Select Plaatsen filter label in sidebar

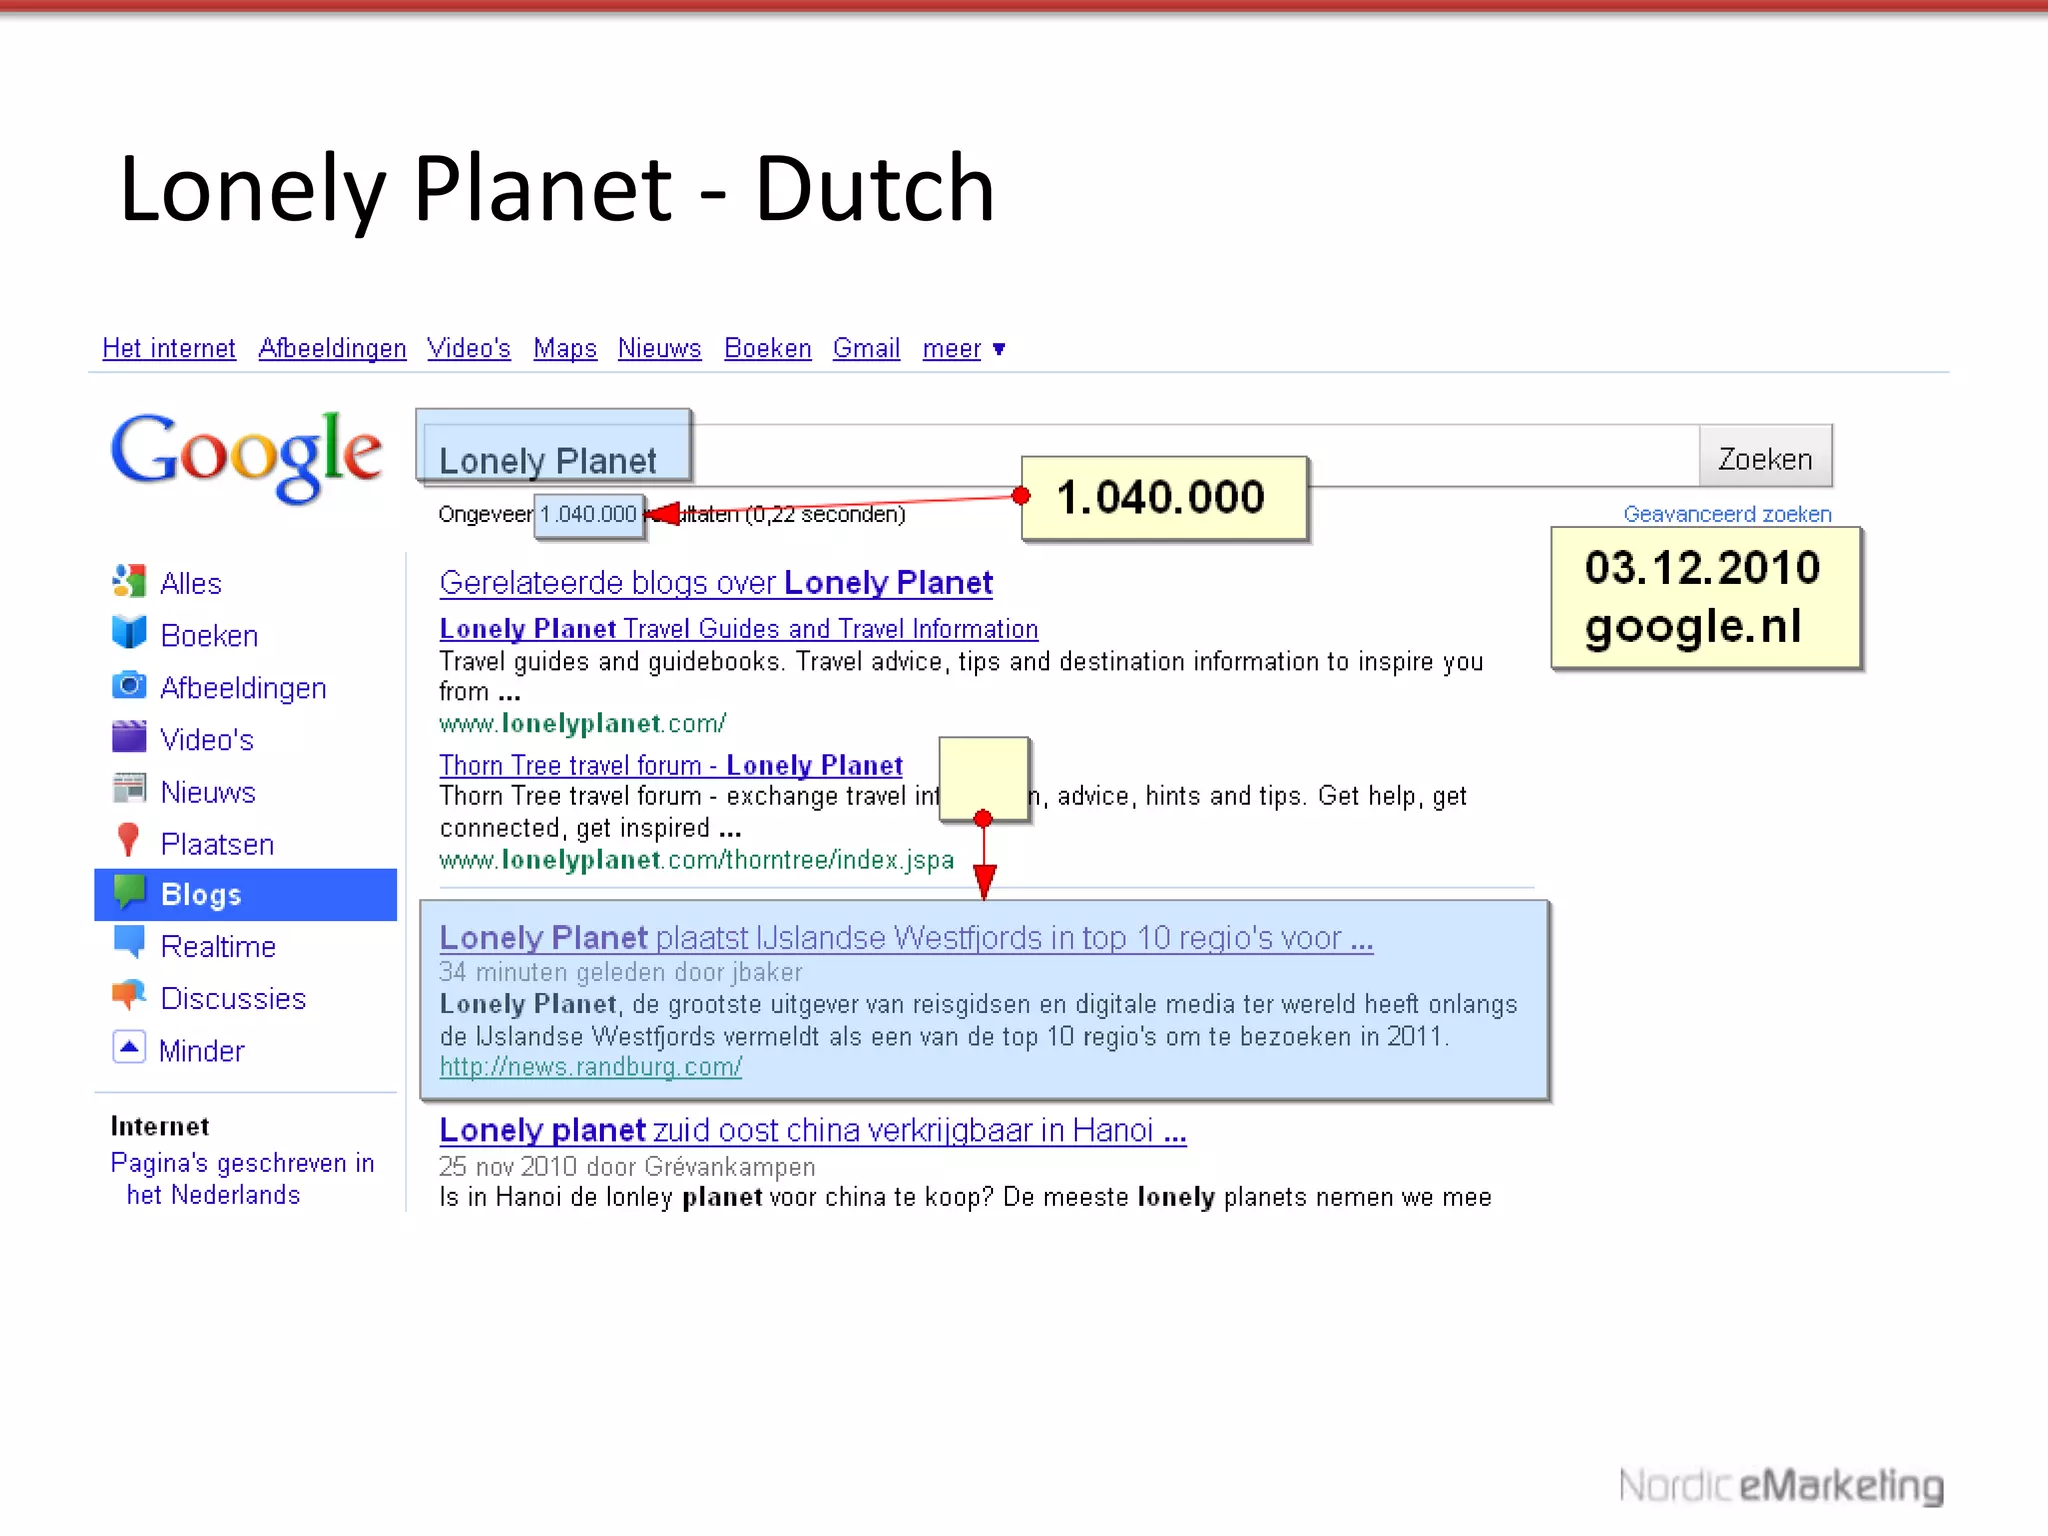tap(217, 844)
